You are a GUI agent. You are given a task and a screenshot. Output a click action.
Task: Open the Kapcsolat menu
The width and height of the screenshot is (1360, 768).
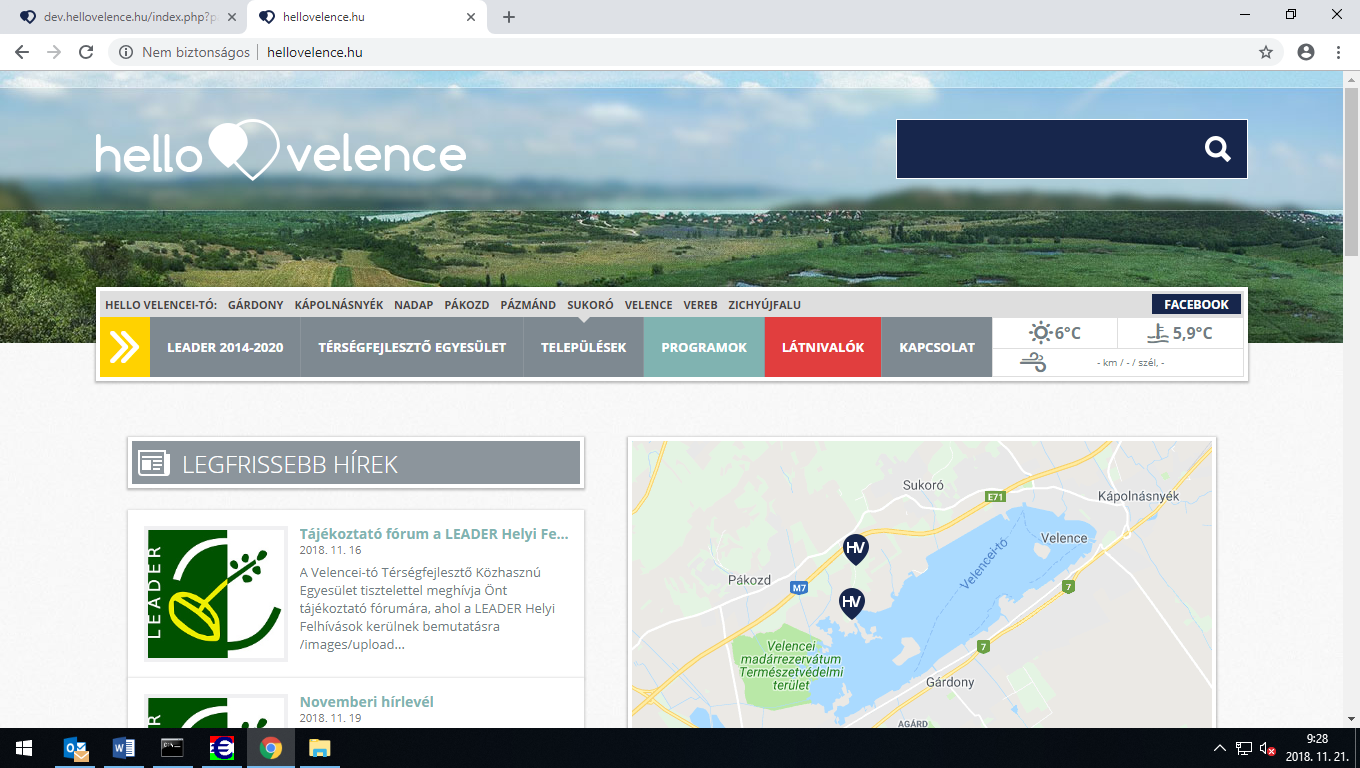(x=937, y=347)
